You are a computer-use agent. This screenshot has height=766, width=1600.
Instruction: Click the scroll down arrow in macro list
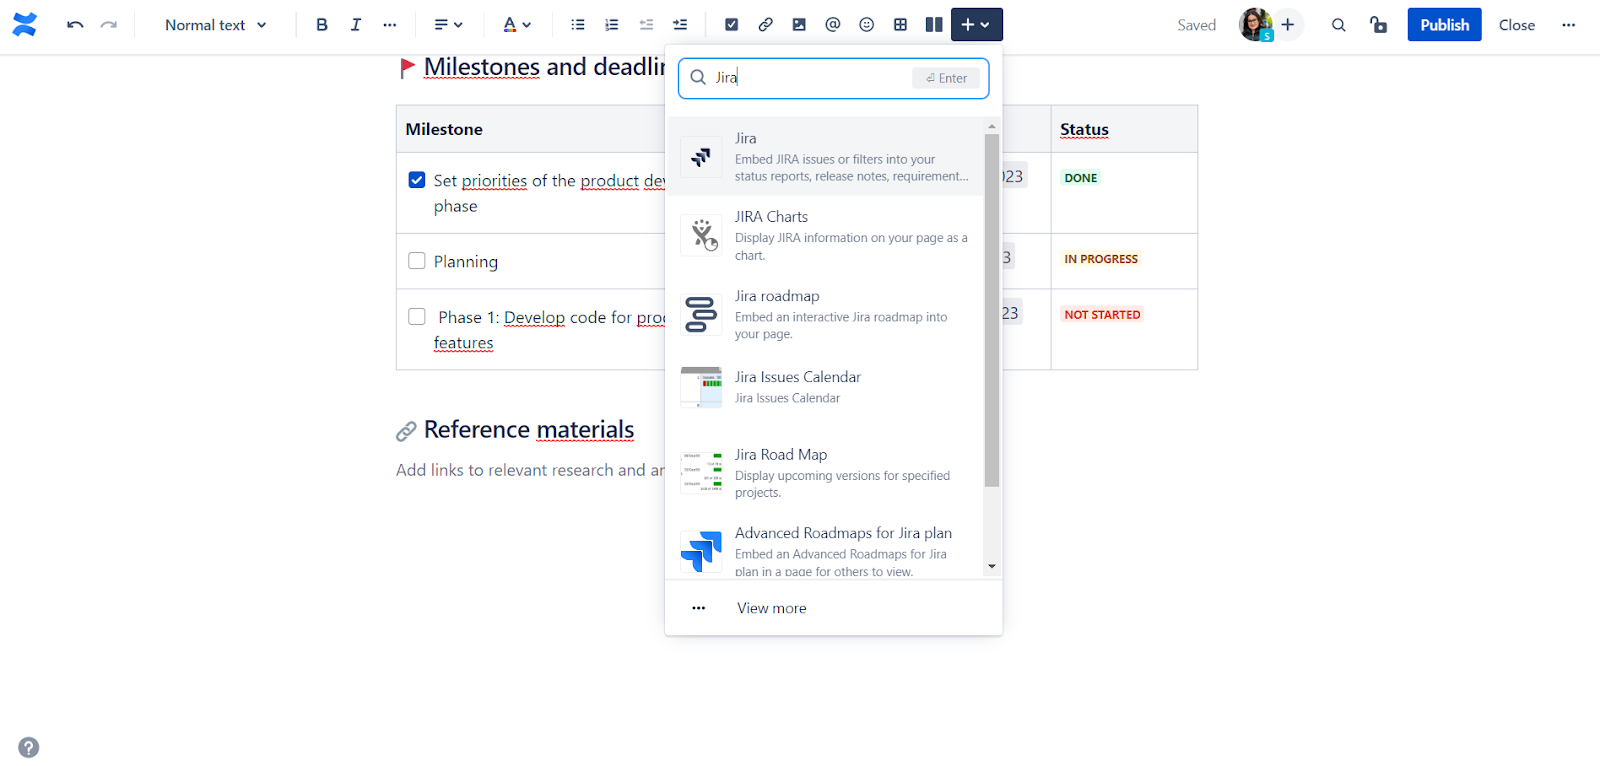(x=992, y=566)
